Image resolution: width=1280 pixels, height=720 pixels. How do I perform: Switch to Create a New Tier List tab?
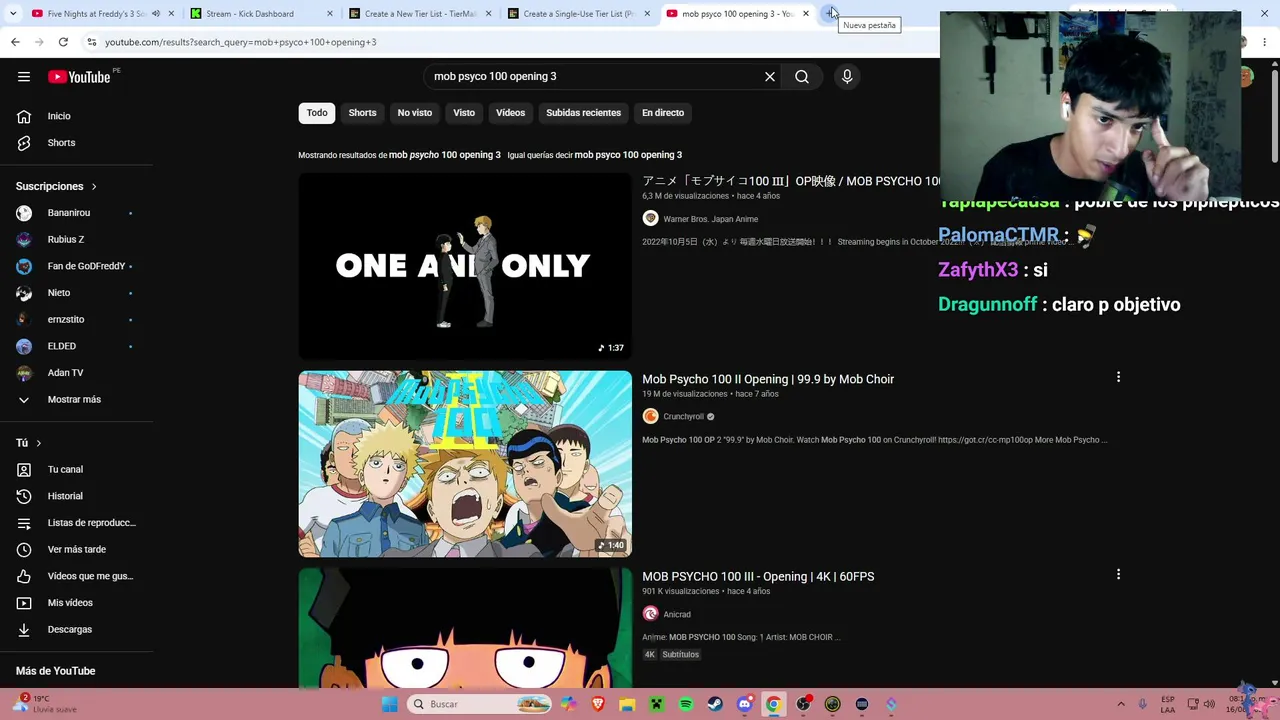point(419,14)
